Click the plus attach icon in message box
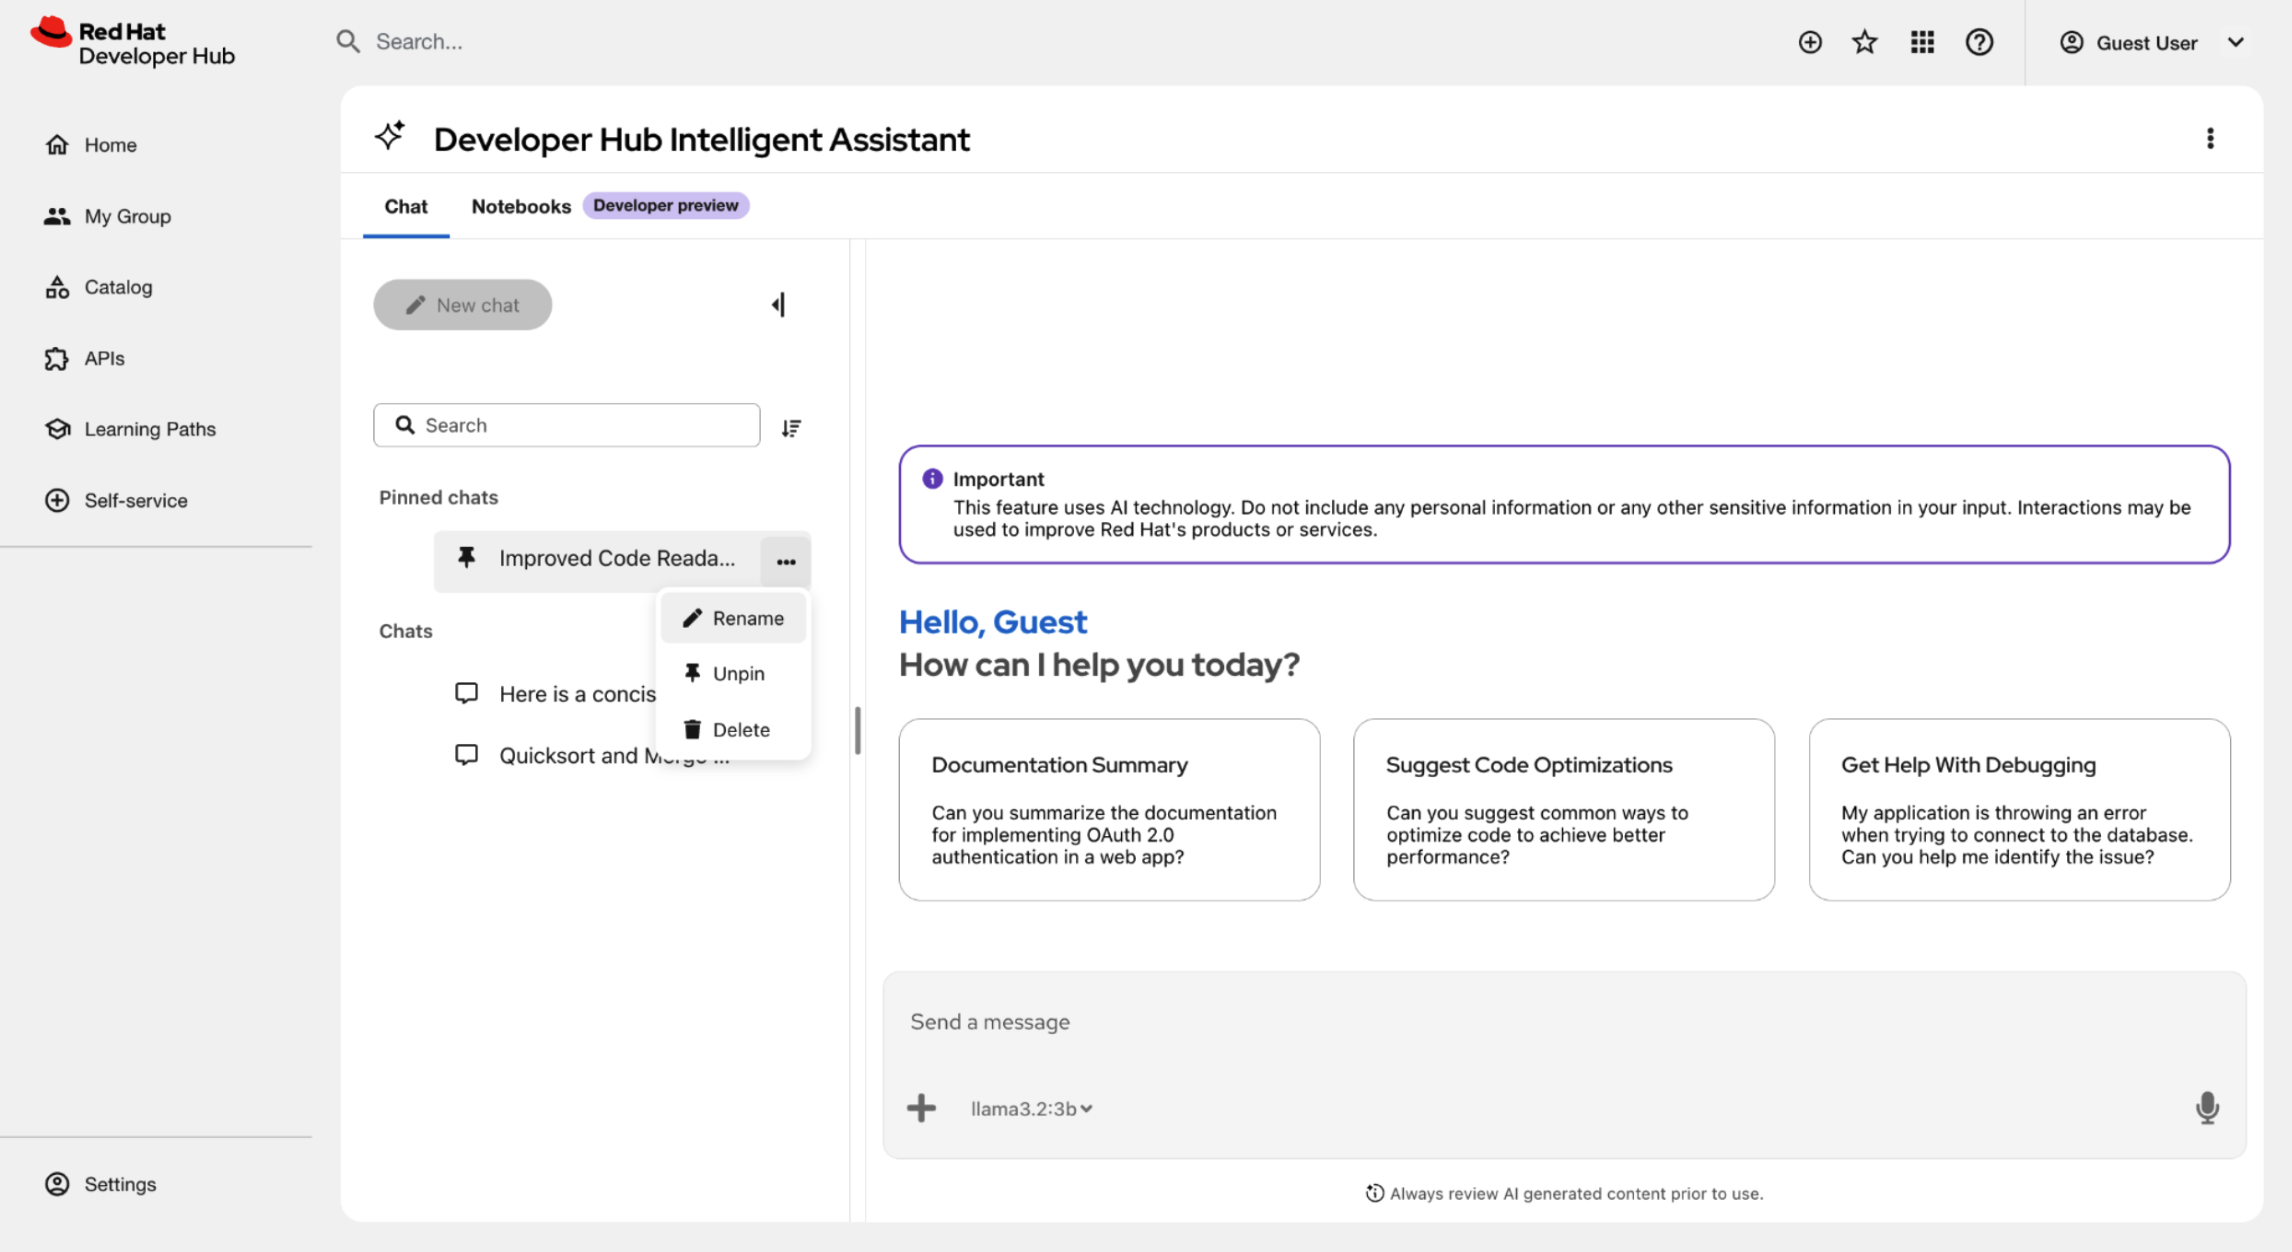The height and width of the screenshot is (1252, 2292). tap(921, 1108)
